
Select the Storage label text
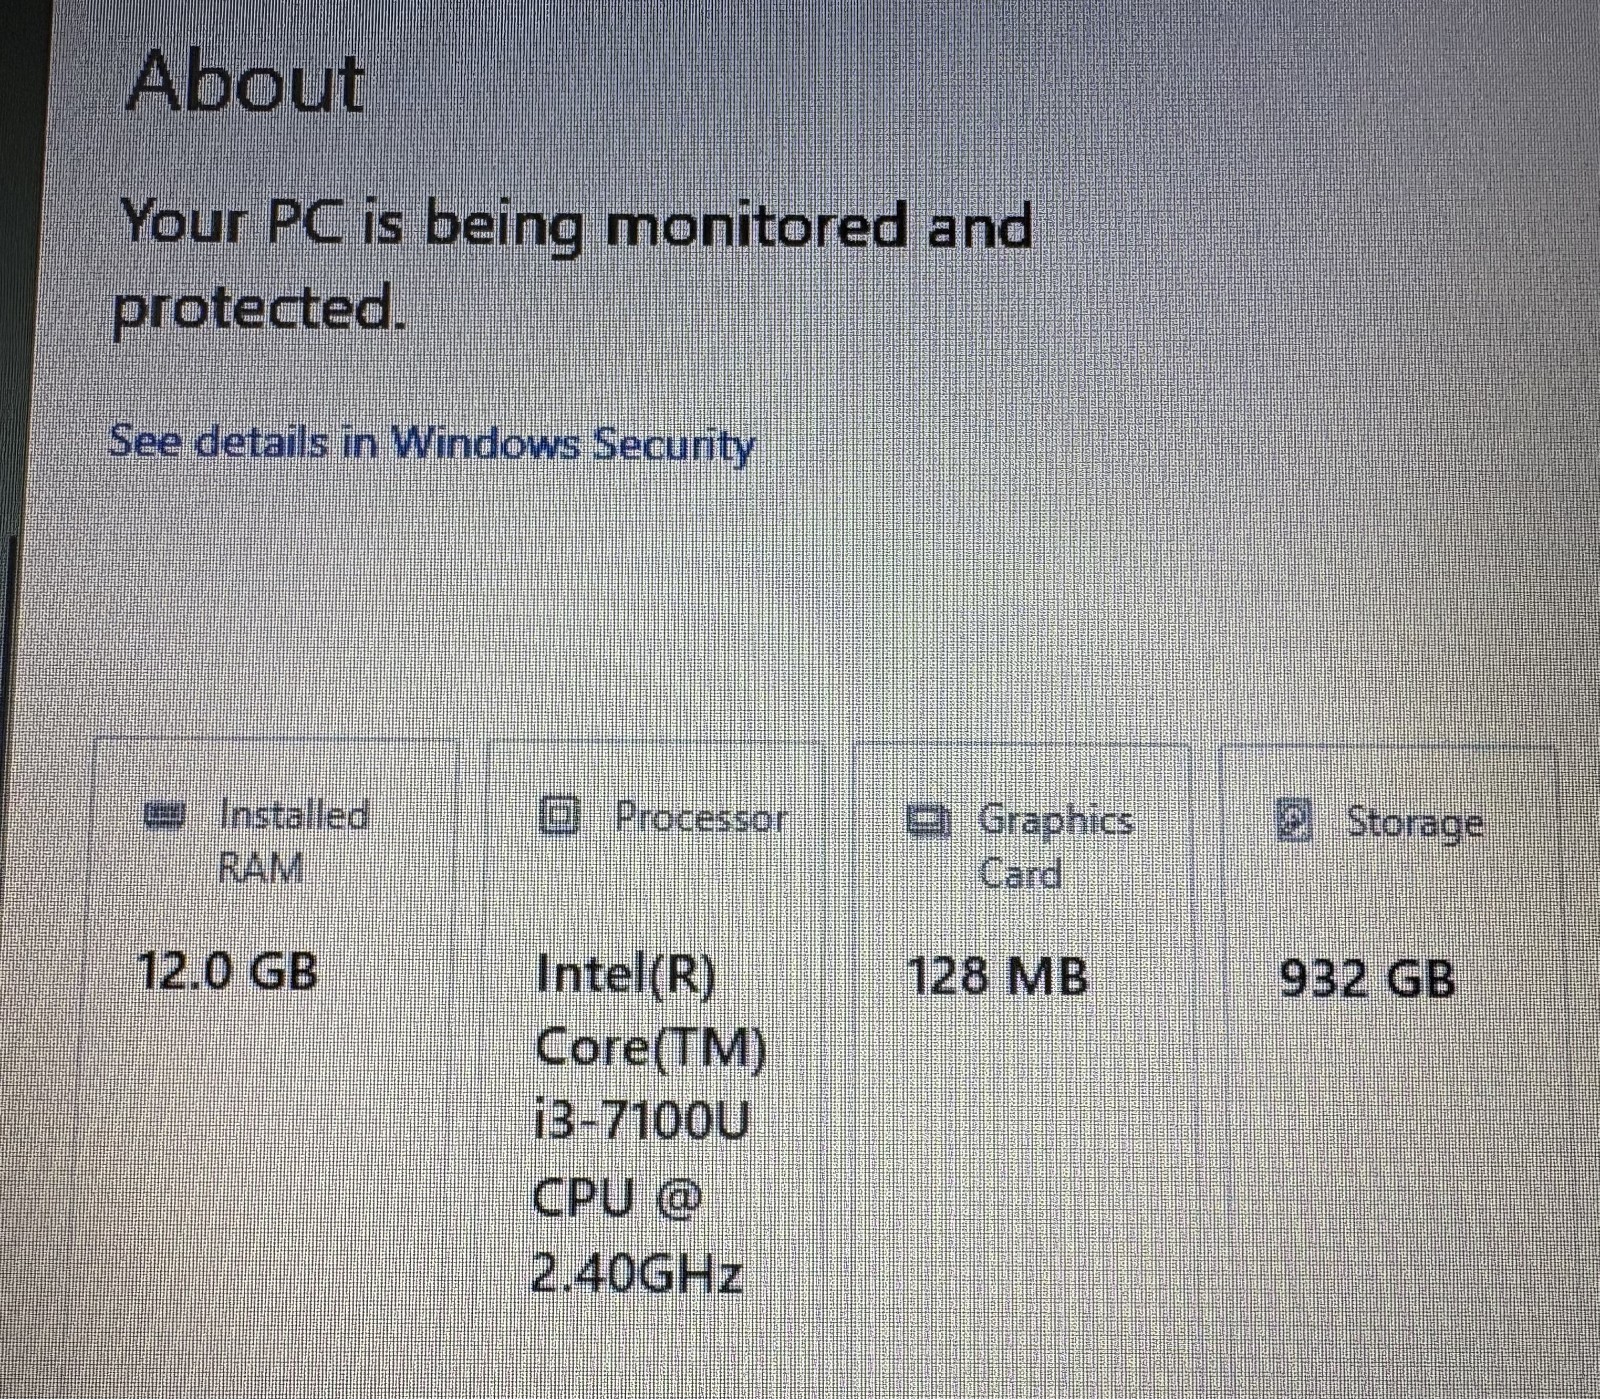pos(1414,823)
